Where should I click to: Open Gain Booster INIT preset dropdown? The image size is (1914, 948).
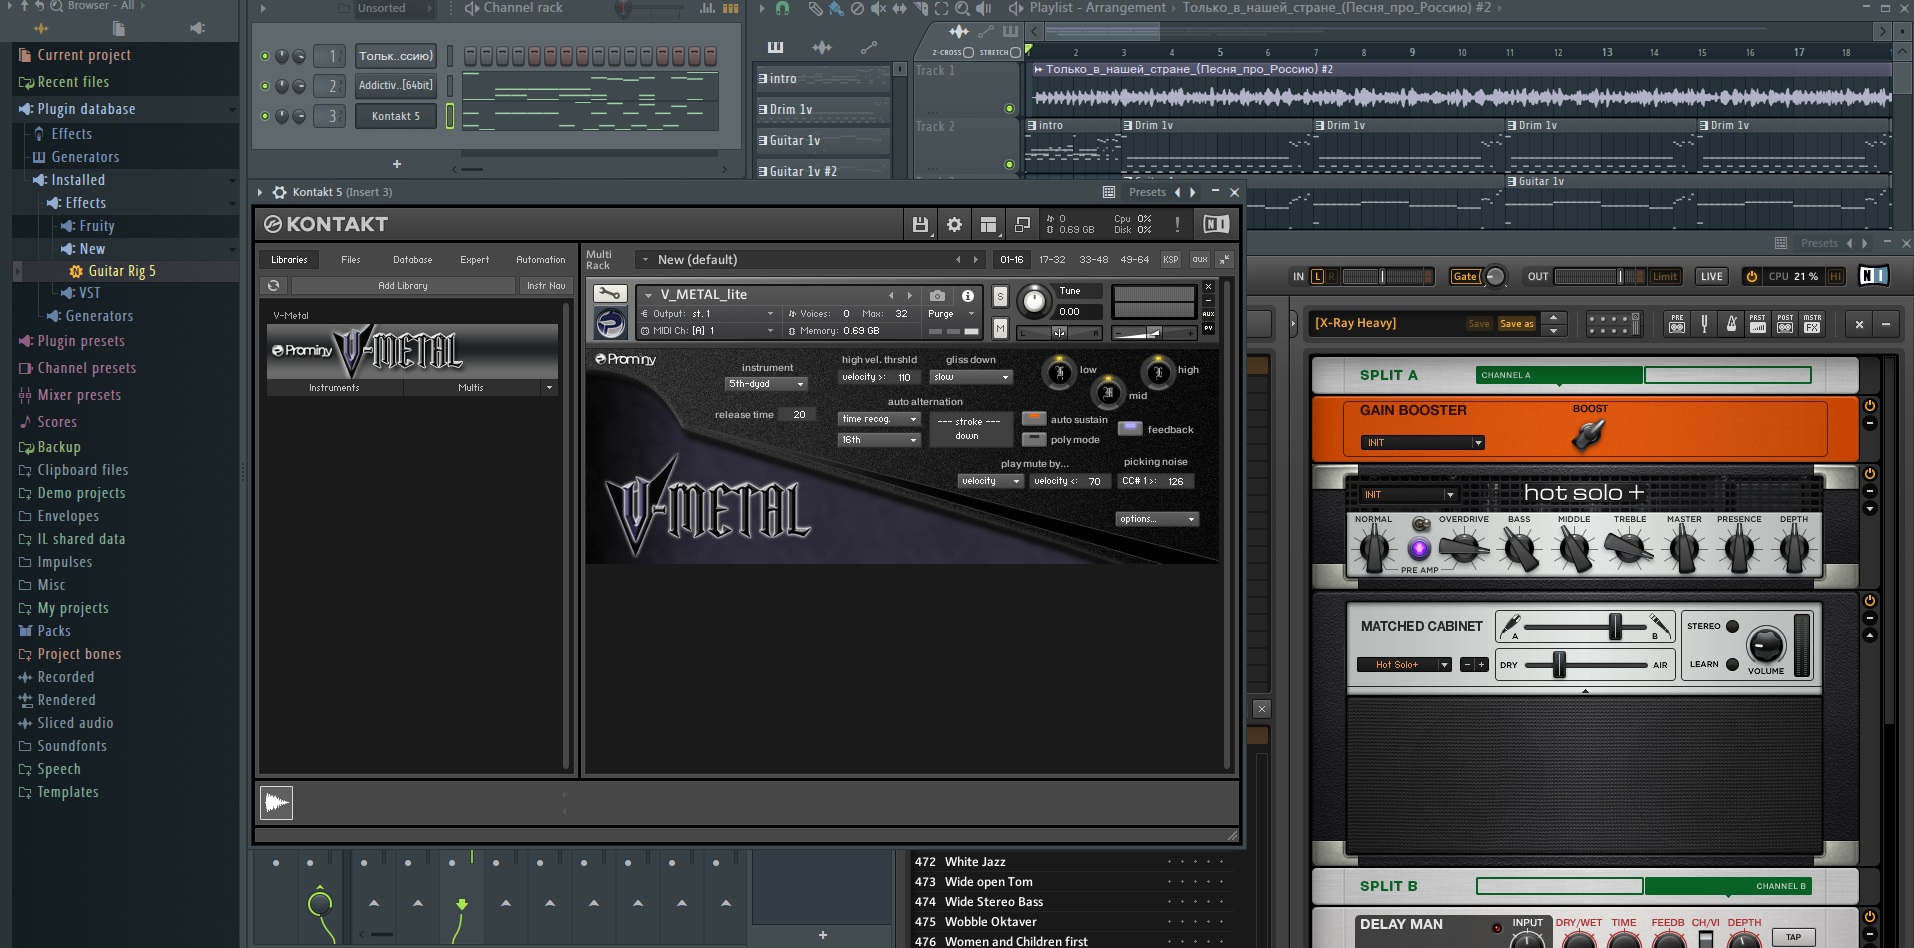click(1422, 442)
